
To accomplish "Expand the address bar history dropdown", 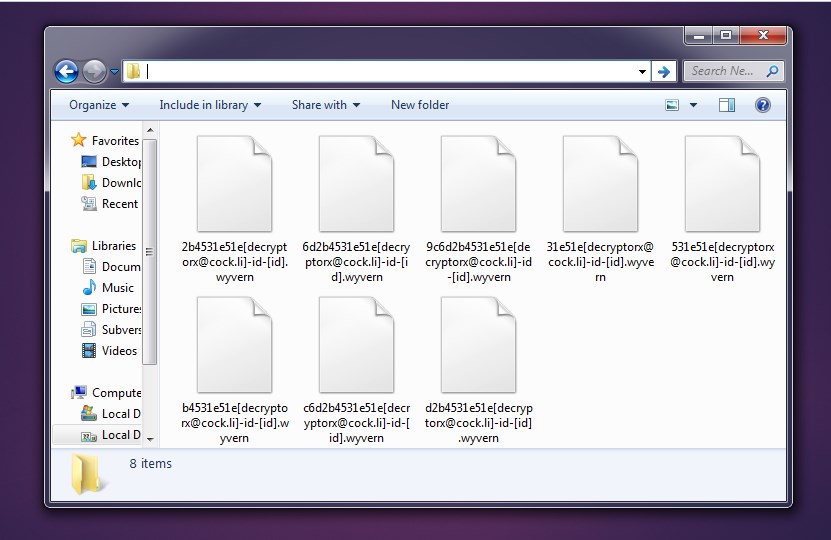I will click(642, 72).
